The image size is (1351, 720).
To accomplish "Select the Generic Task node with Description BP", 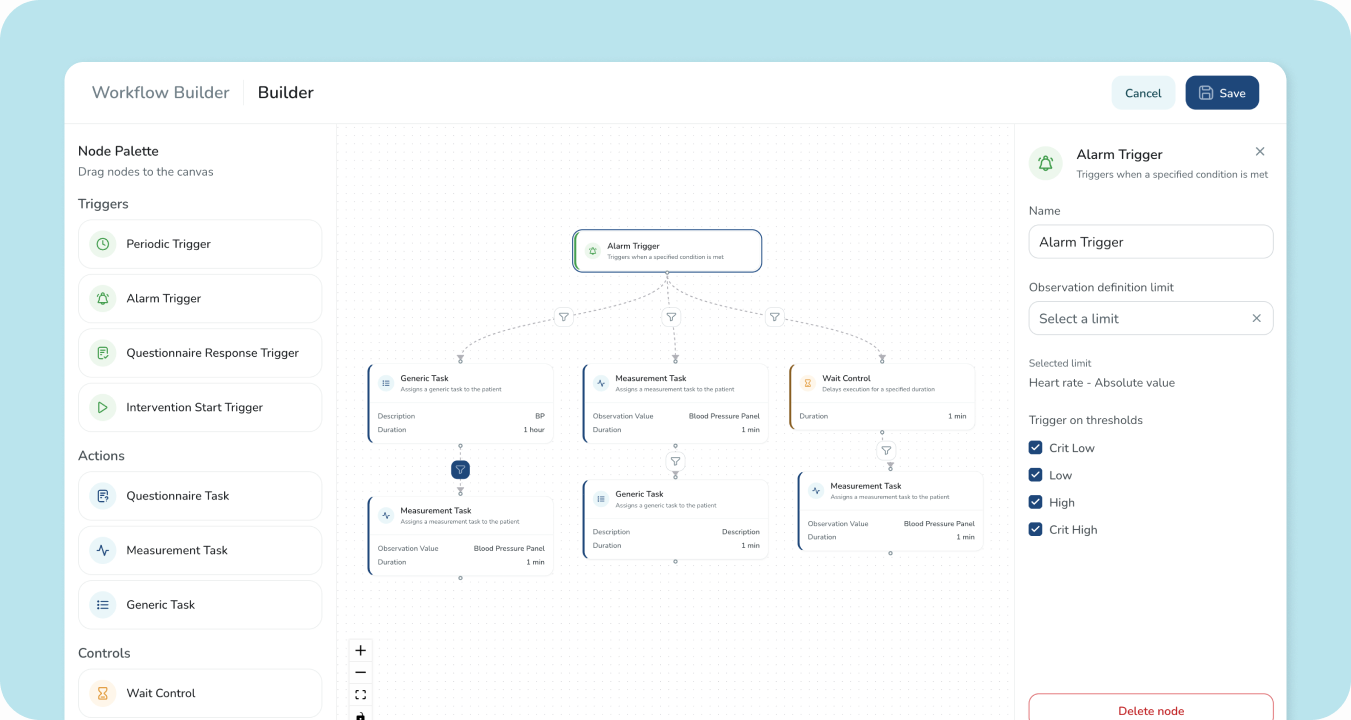I will [x=461, y=404].
